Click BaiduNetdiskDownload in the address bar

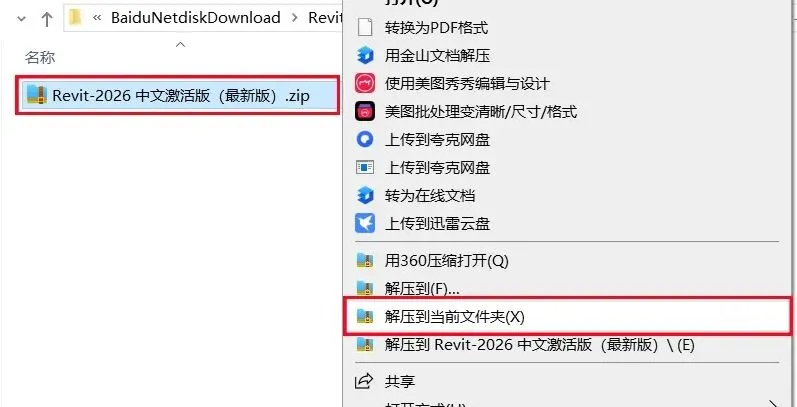point(196,18)
